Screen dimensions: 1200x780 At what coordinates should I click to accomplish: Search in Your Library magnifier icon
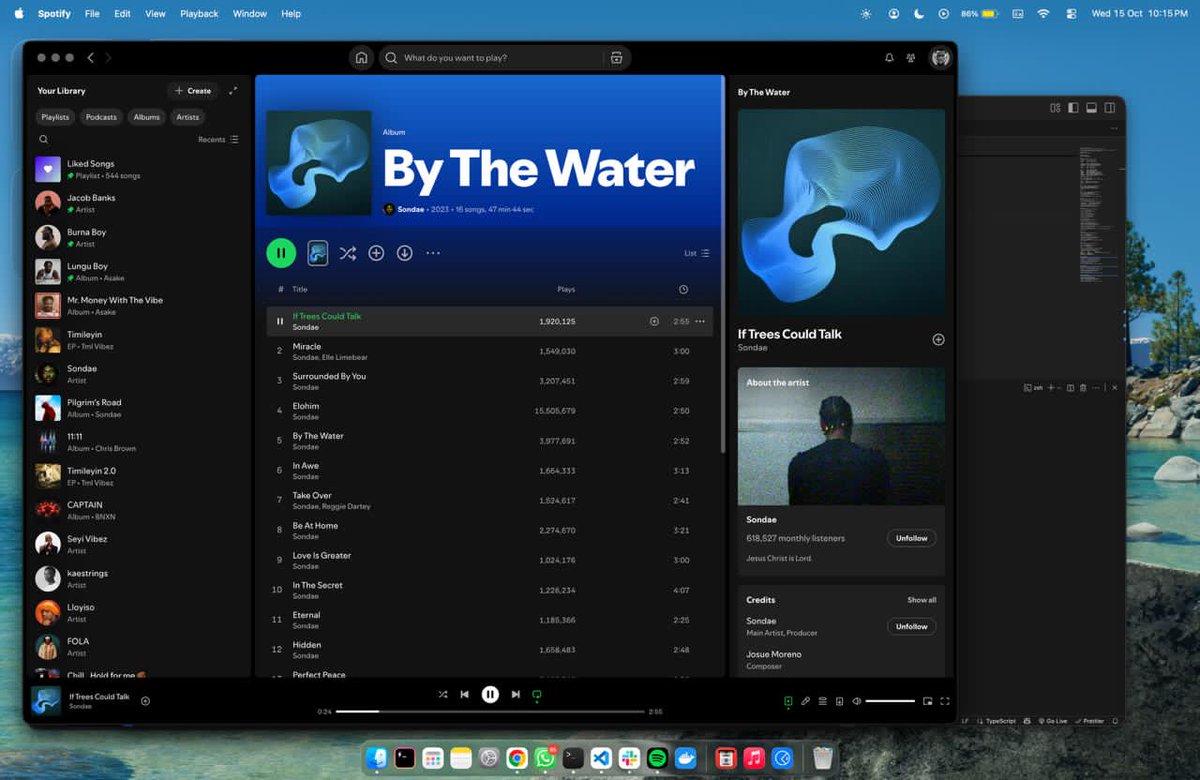[x=43, y=140]
